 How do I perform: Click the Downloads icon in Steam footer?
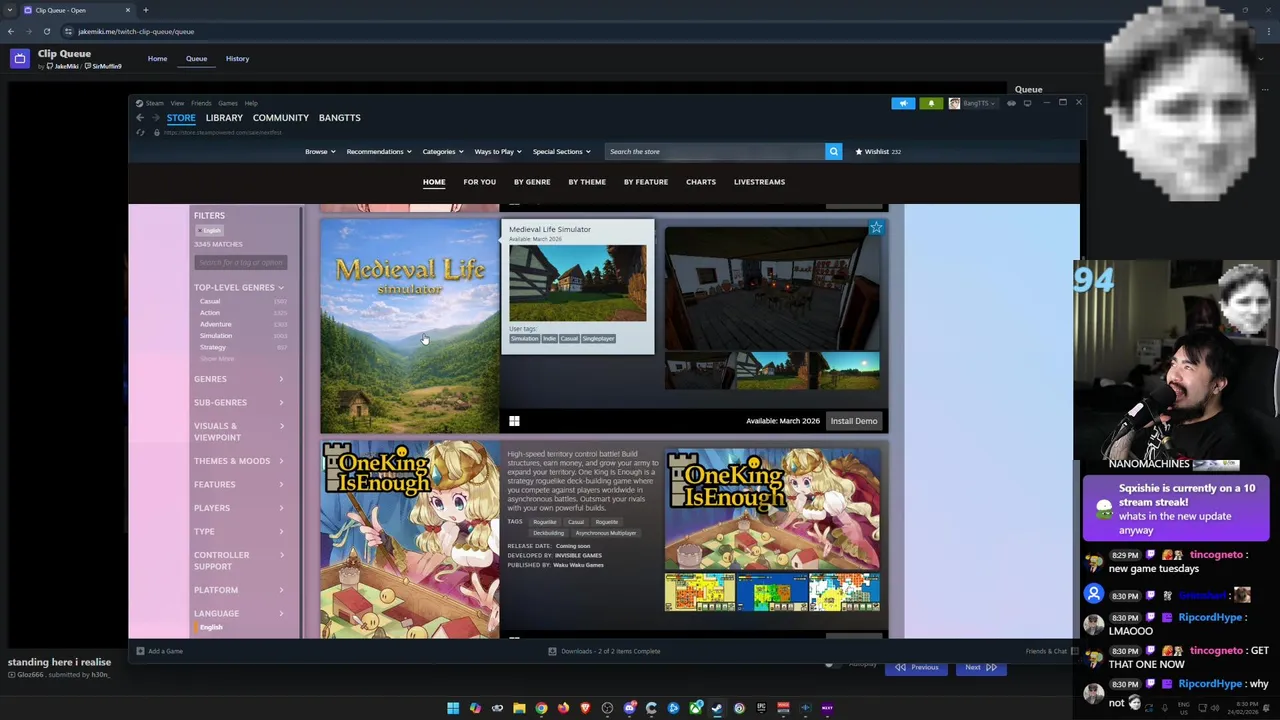click(552, 651)
